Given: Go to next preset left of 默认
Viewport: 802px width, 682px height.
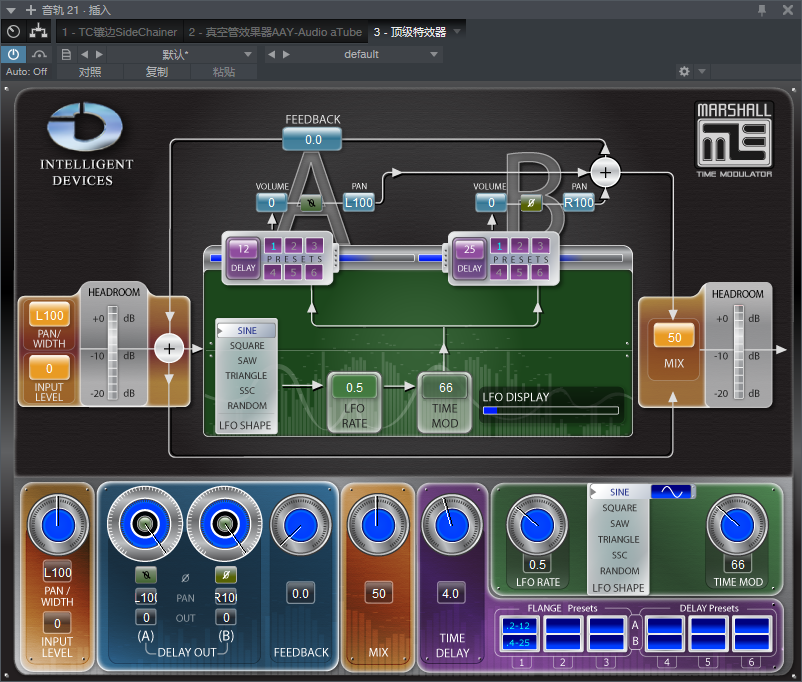Looking at the screenshot, I should point(99,54).
